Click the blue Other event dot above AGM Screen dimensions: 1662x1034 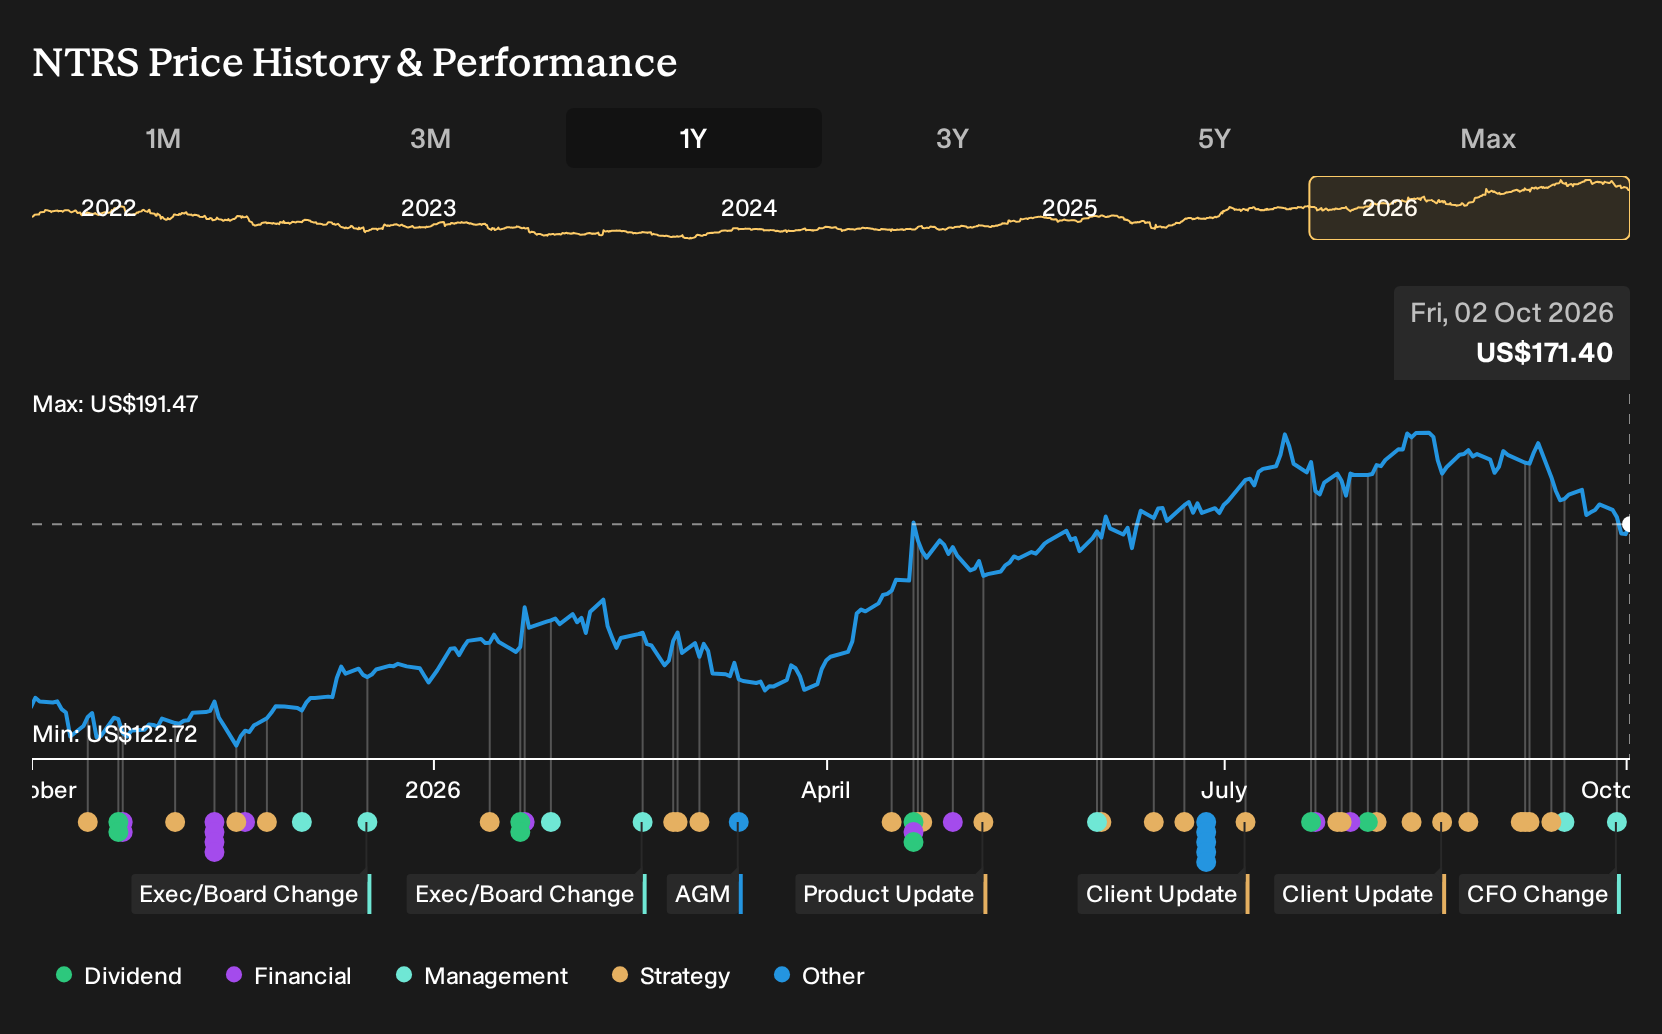[x=738, y=822]
